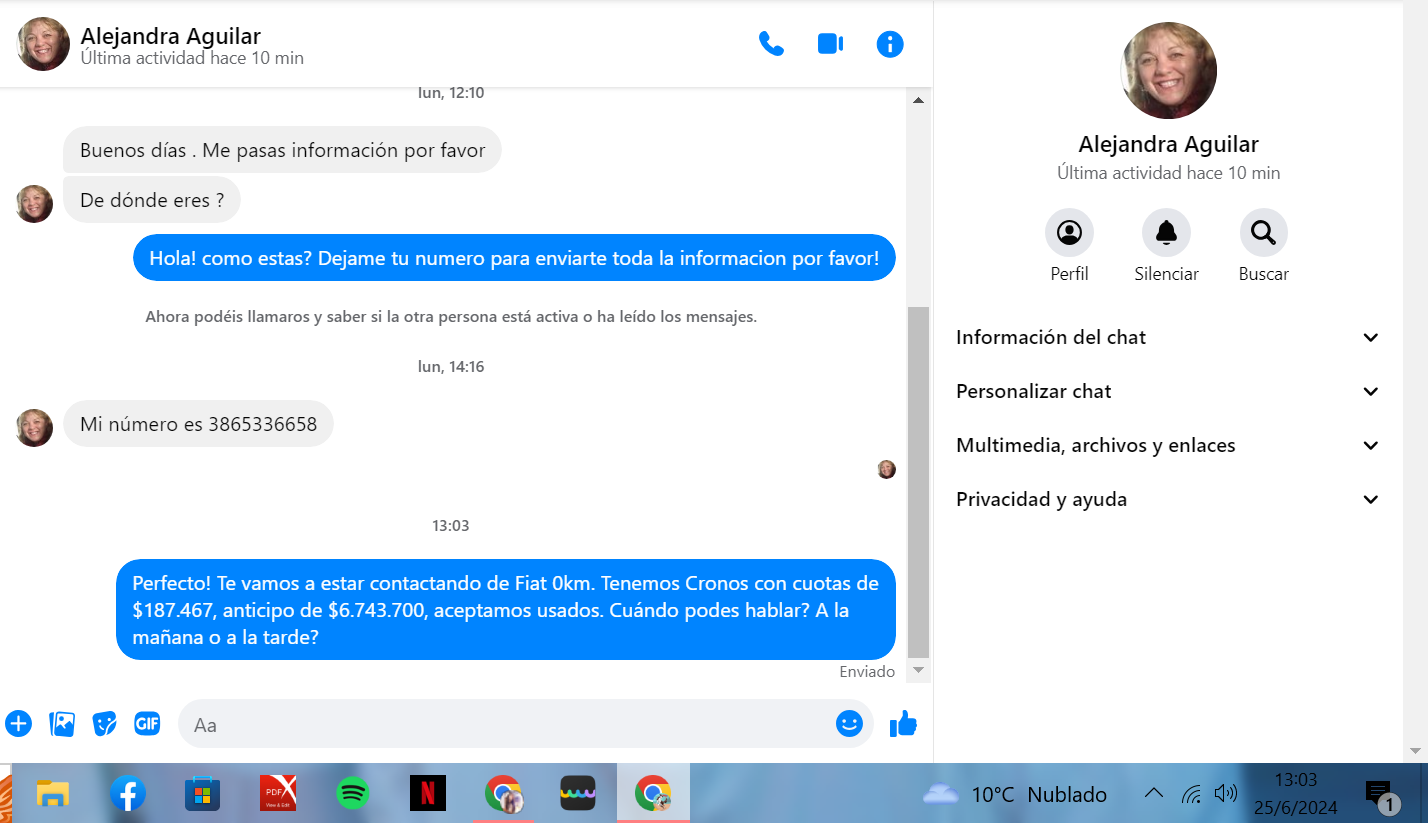Open Perfil of Alejandra Aguilar
This screenshot has width=1428, height=823.
pos(1069,233)
